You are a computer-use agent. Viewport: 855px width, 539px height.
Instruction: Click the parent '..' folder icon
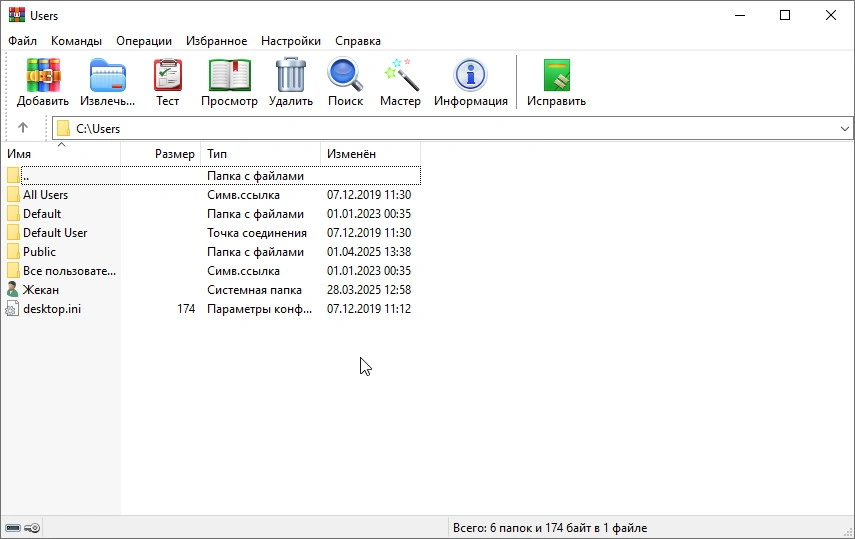click(x=13, y=176)
